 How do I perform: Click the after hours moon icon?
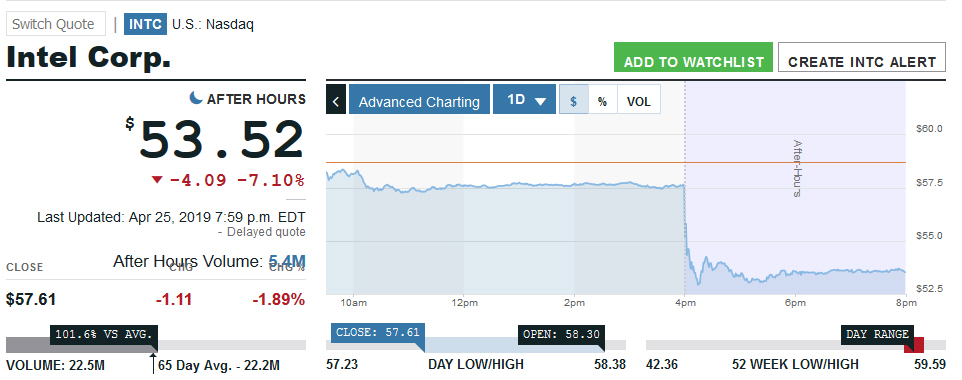[196, 98]
